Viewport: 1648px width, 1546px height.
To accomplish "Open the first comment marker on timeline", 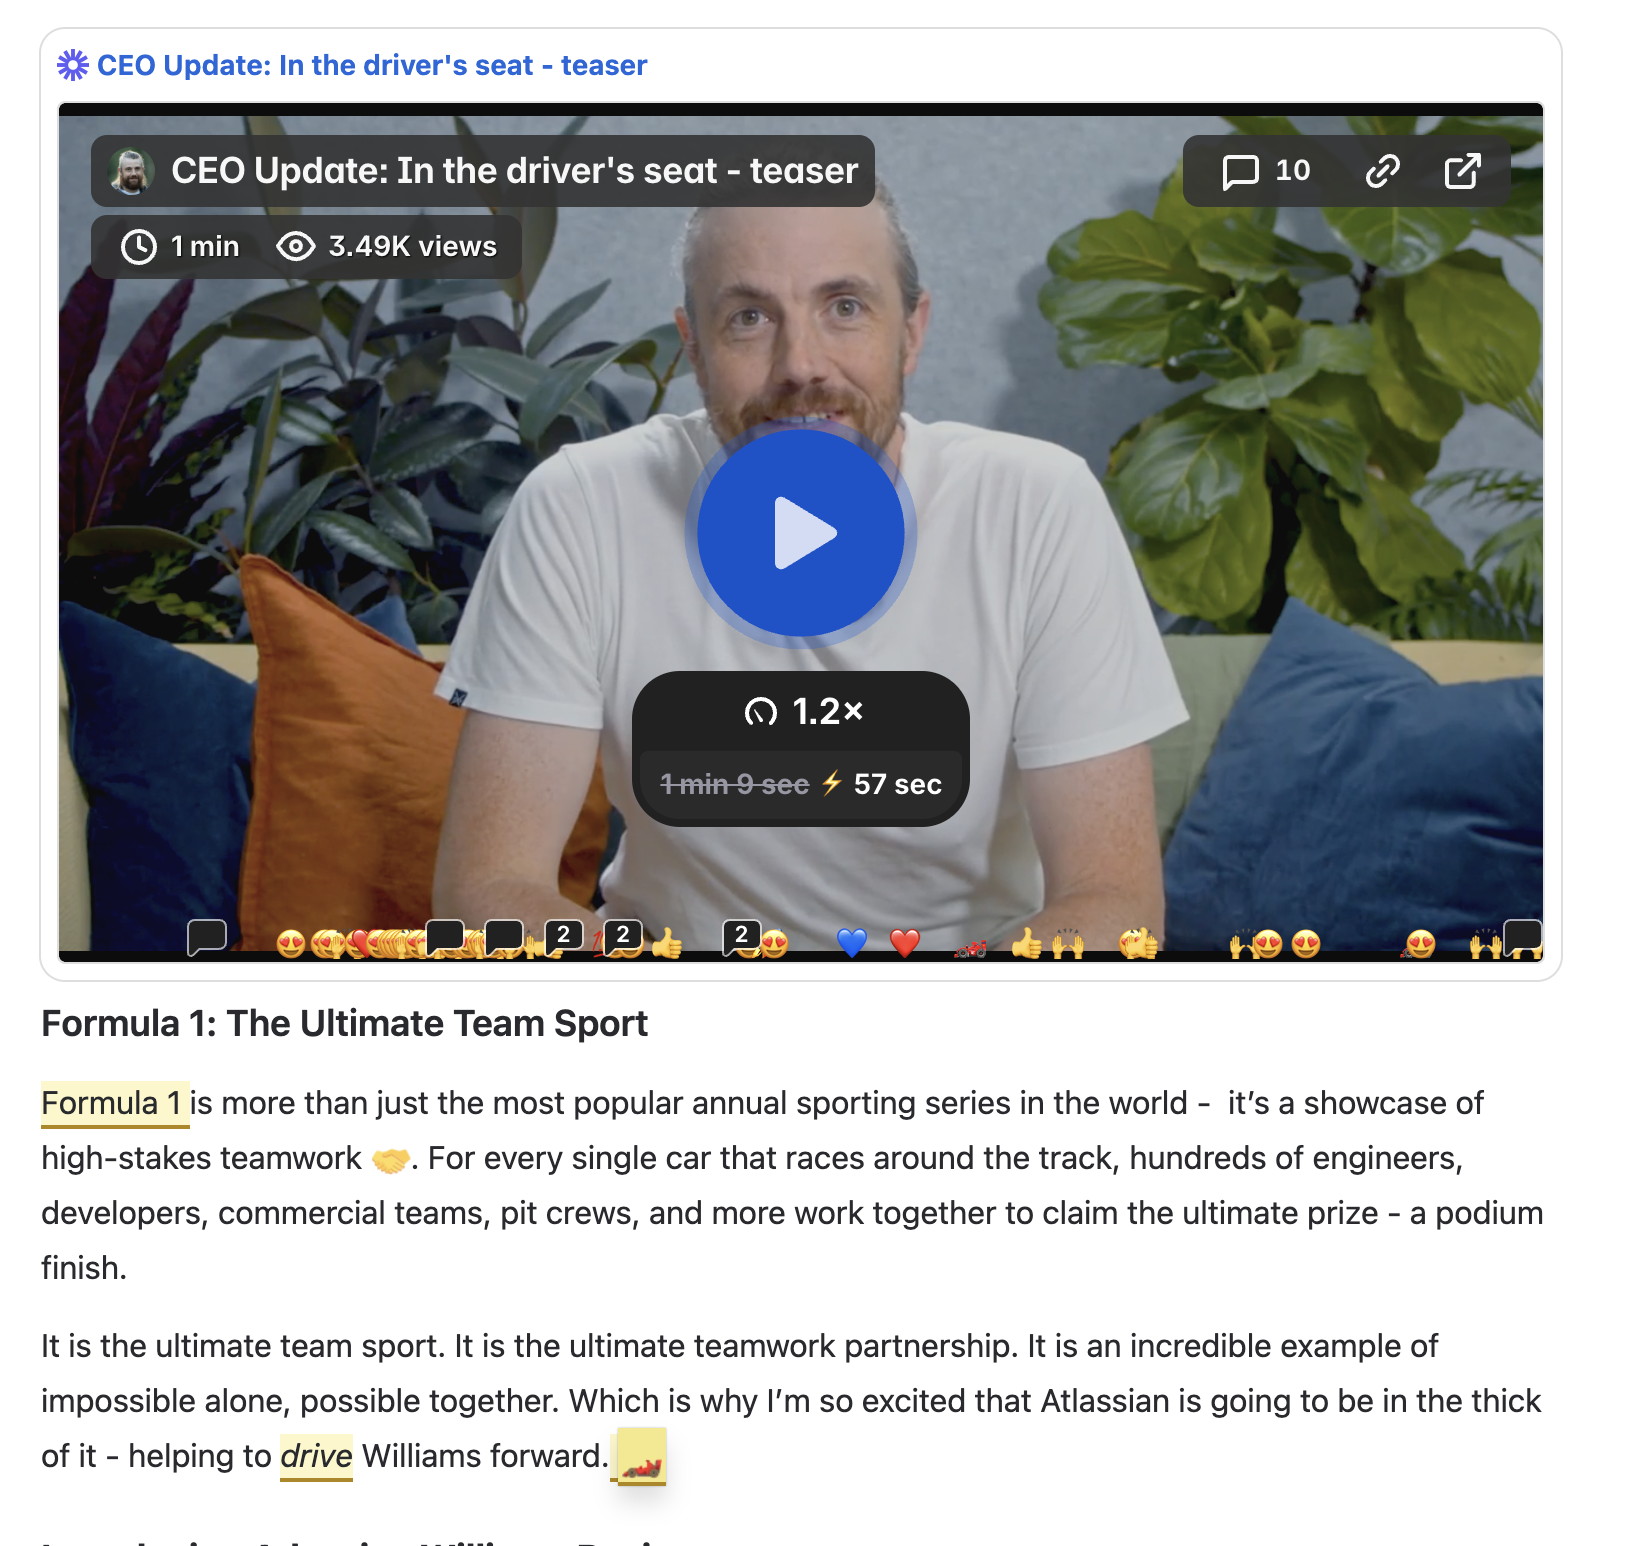I will click(x=207, y=938).
